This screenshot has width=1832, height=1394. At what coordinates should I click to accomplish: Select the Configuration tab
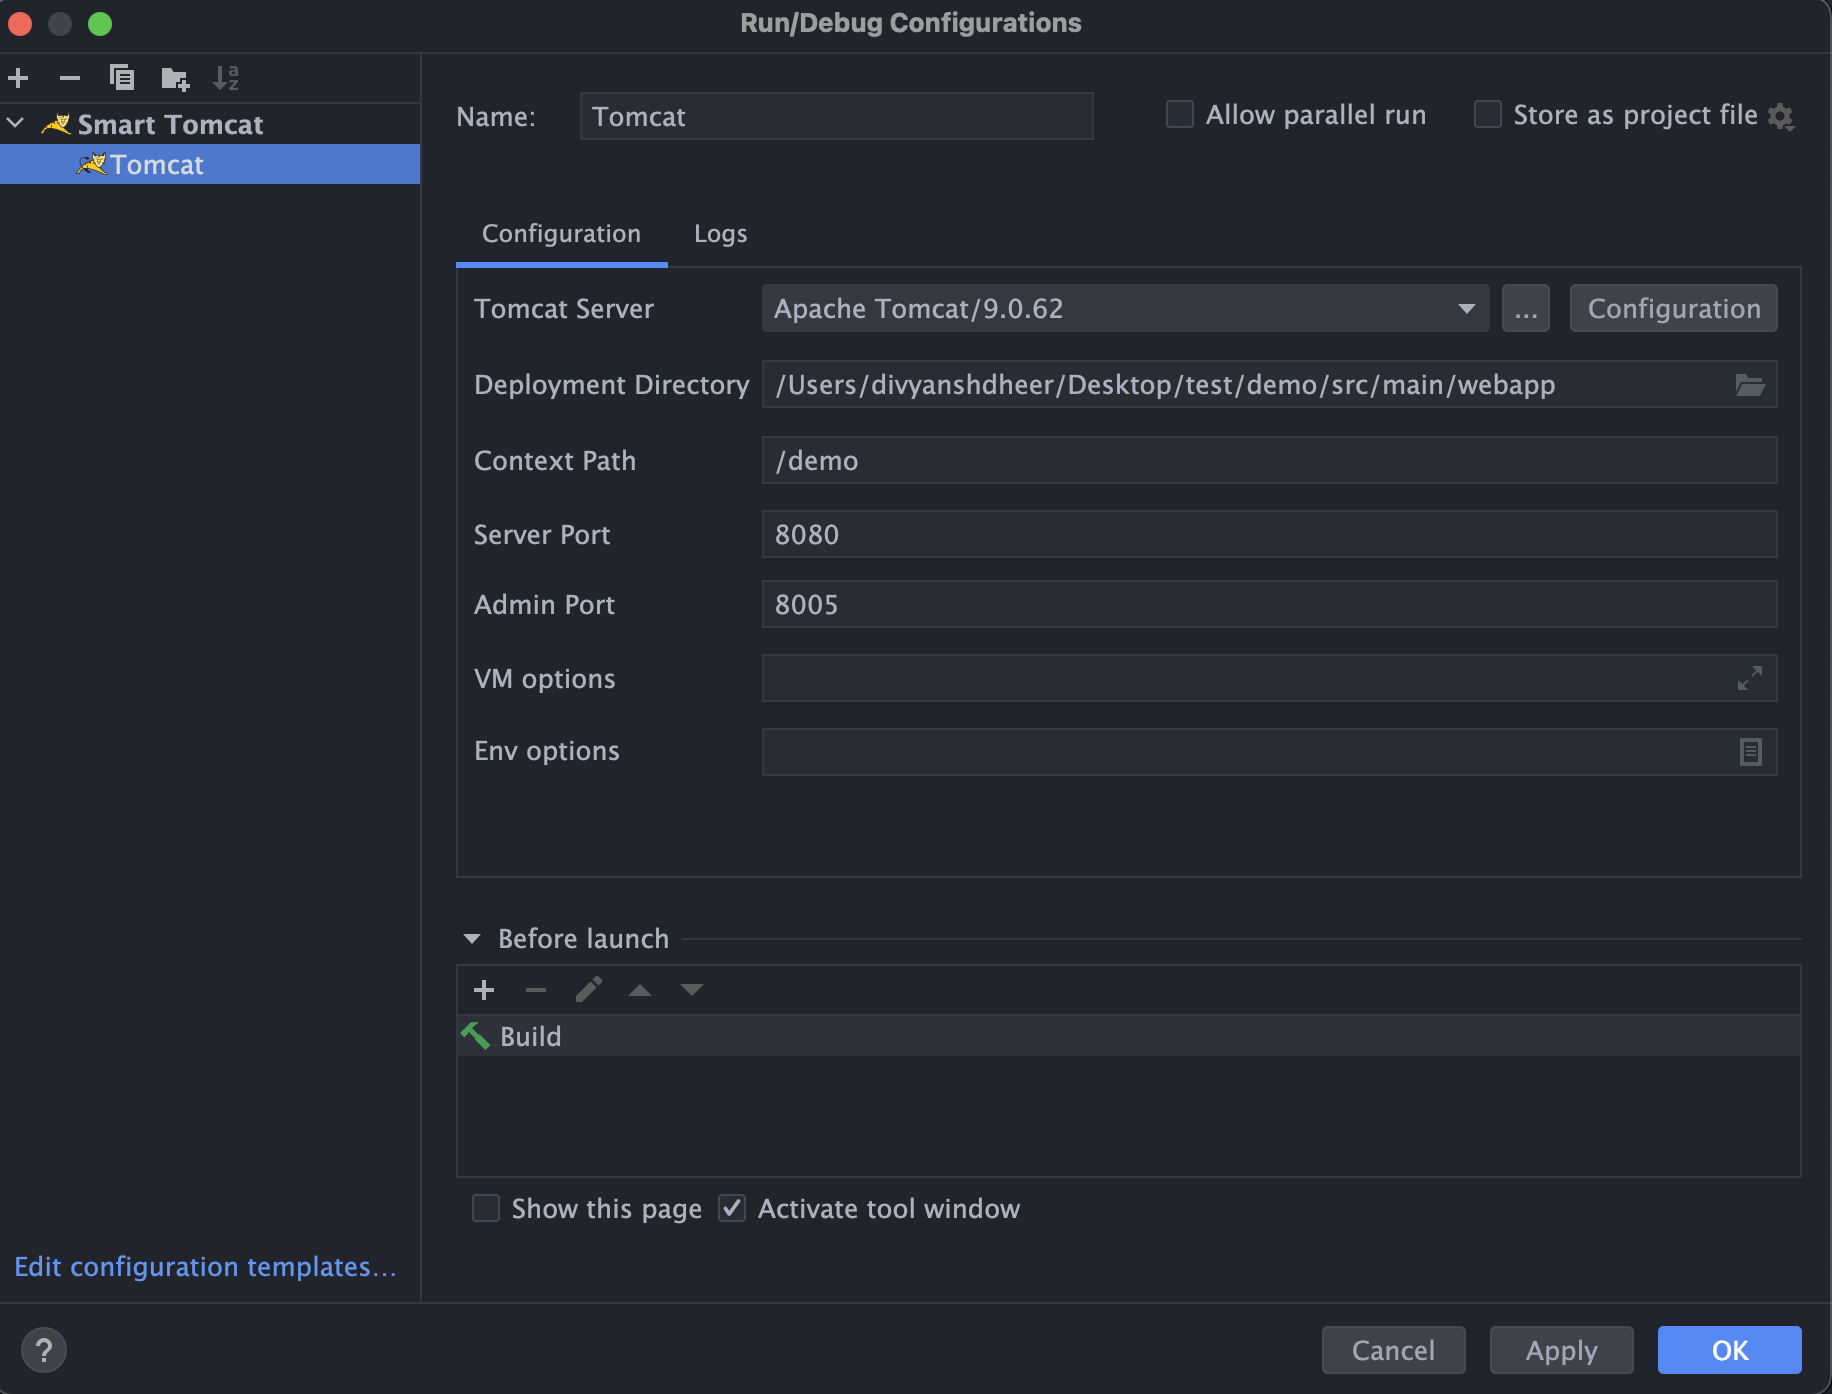pos(561,234)
